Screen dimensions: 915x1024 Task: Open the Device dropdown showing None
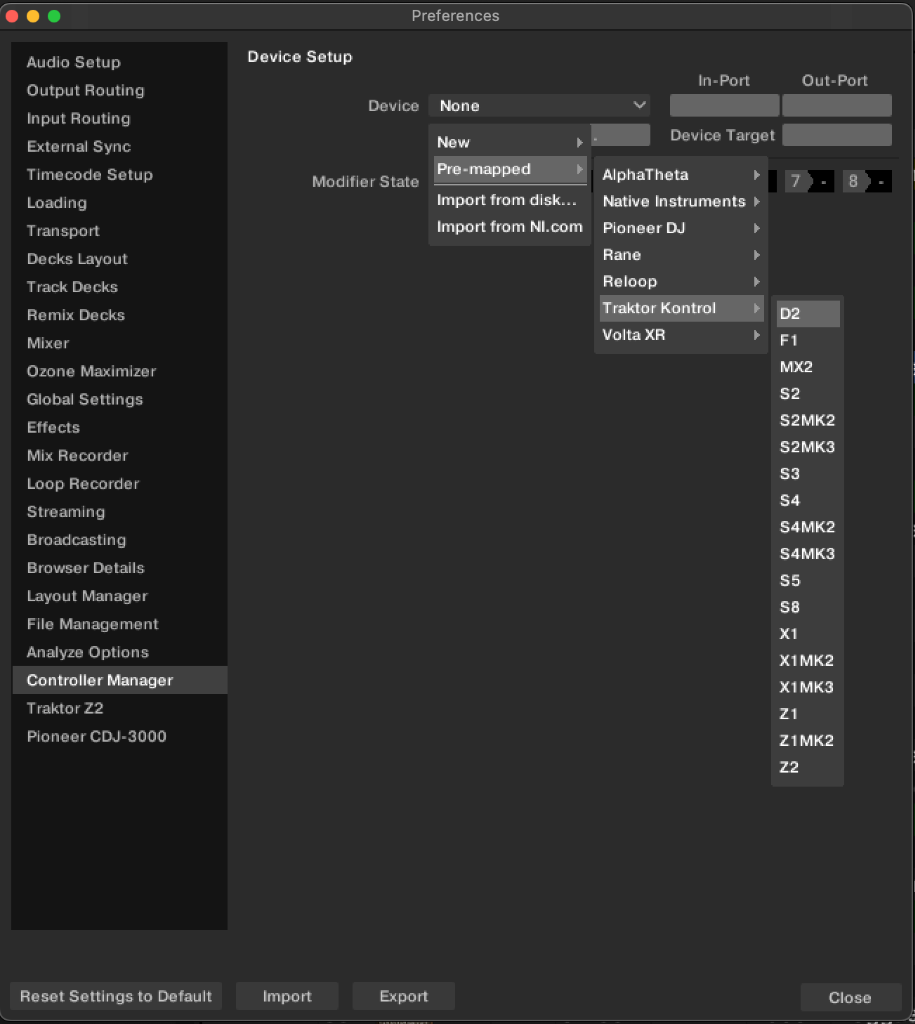(x=539, y=105)
